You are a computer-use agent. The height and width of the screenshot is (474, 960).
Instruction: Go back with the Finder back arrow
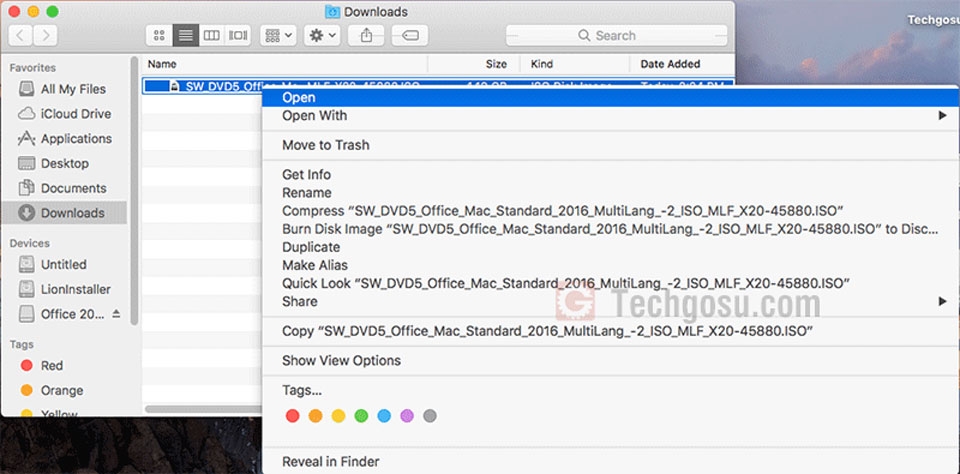(x=21, y=35)
